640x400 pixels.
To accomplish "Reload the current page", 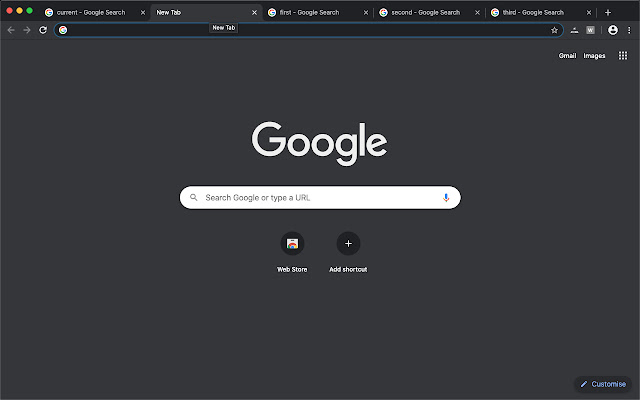I will coord(43,30).
